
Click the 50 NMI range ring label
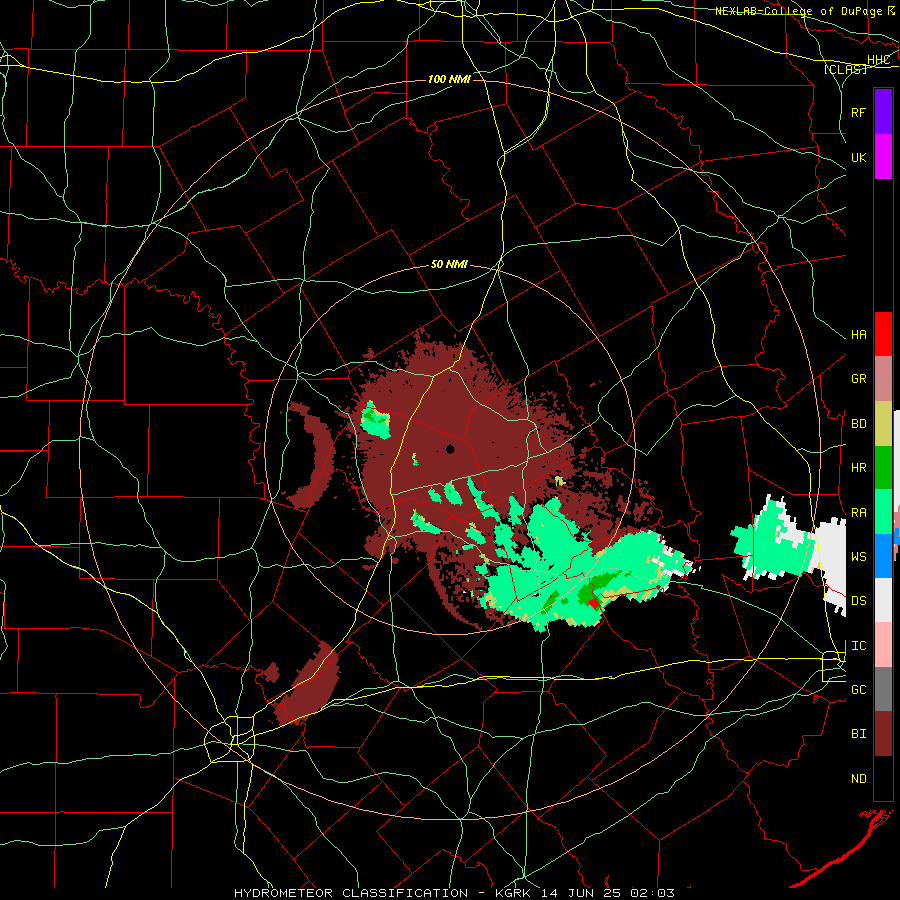pos(449,264)
